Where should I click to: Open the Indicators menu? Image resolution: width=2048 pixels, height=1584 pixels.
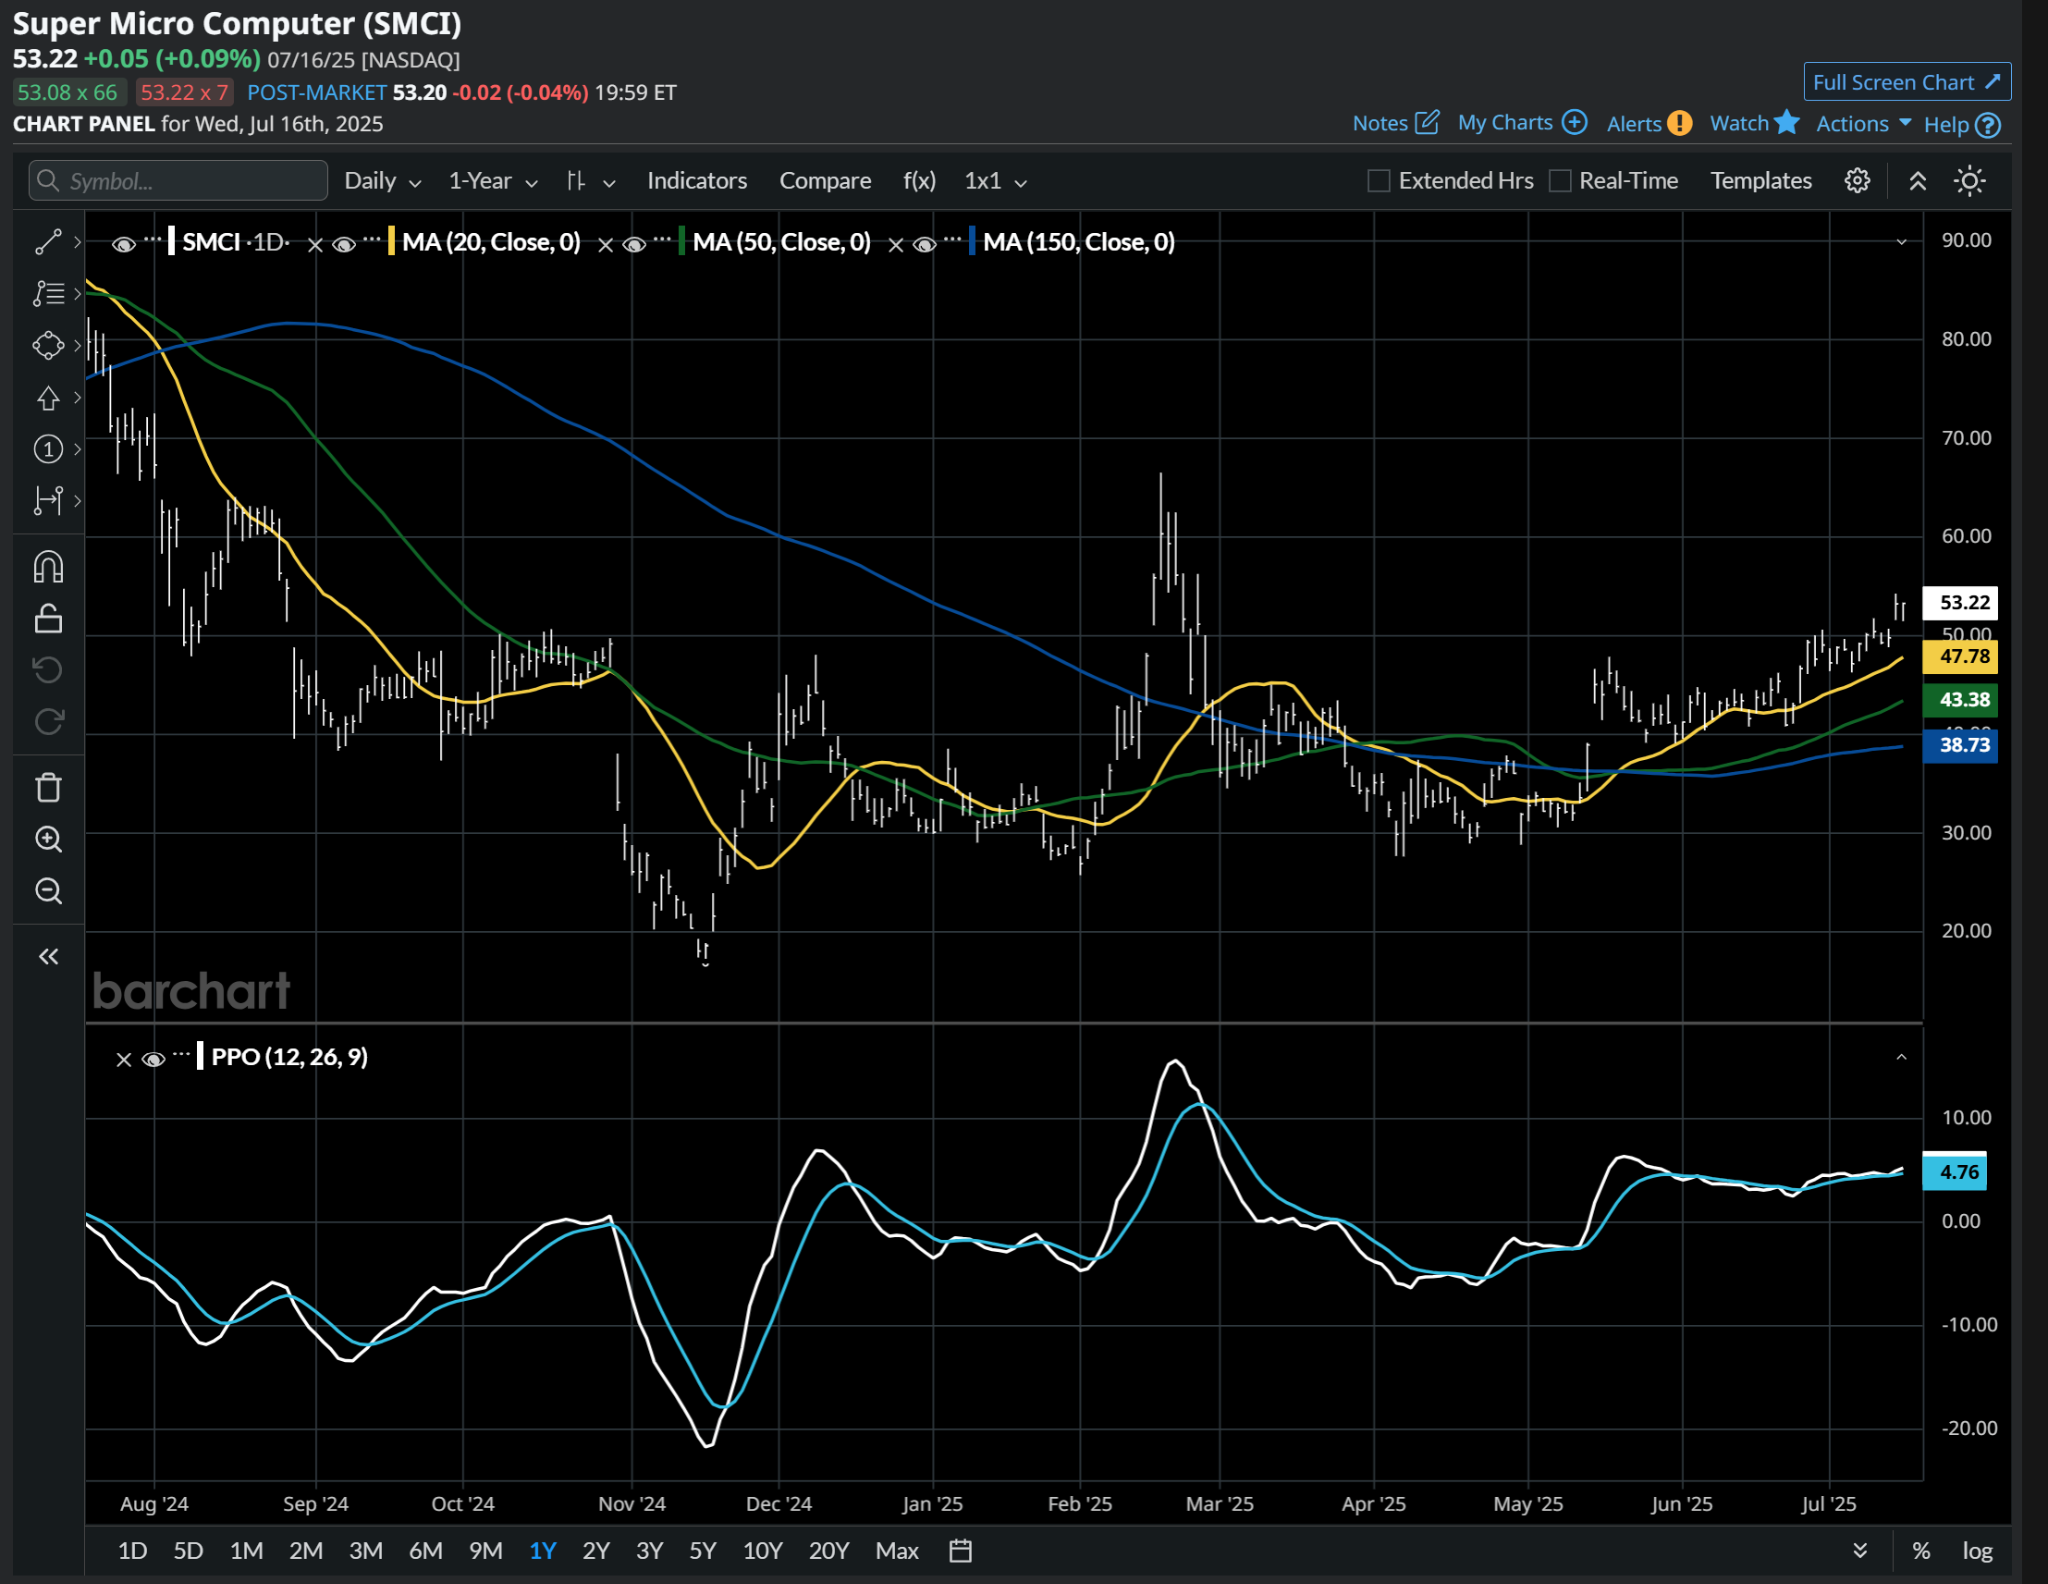697,181
